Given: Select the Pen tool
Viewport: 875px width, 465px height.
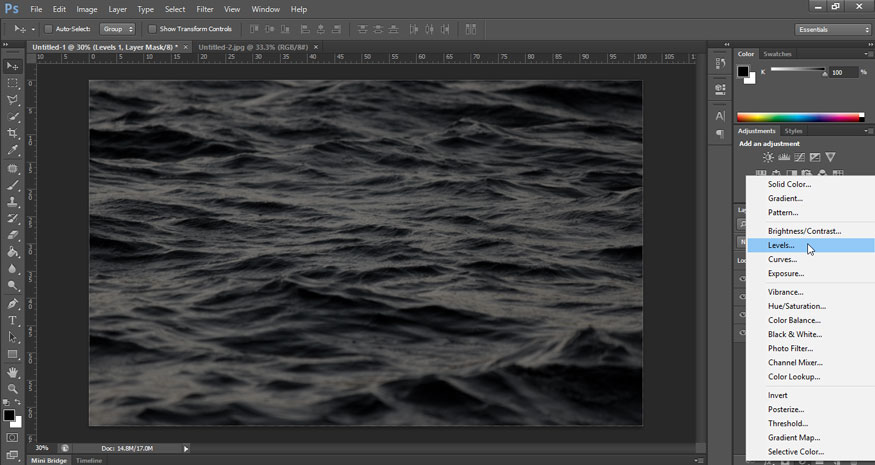Looking at the screenshot, I should 12,304.
